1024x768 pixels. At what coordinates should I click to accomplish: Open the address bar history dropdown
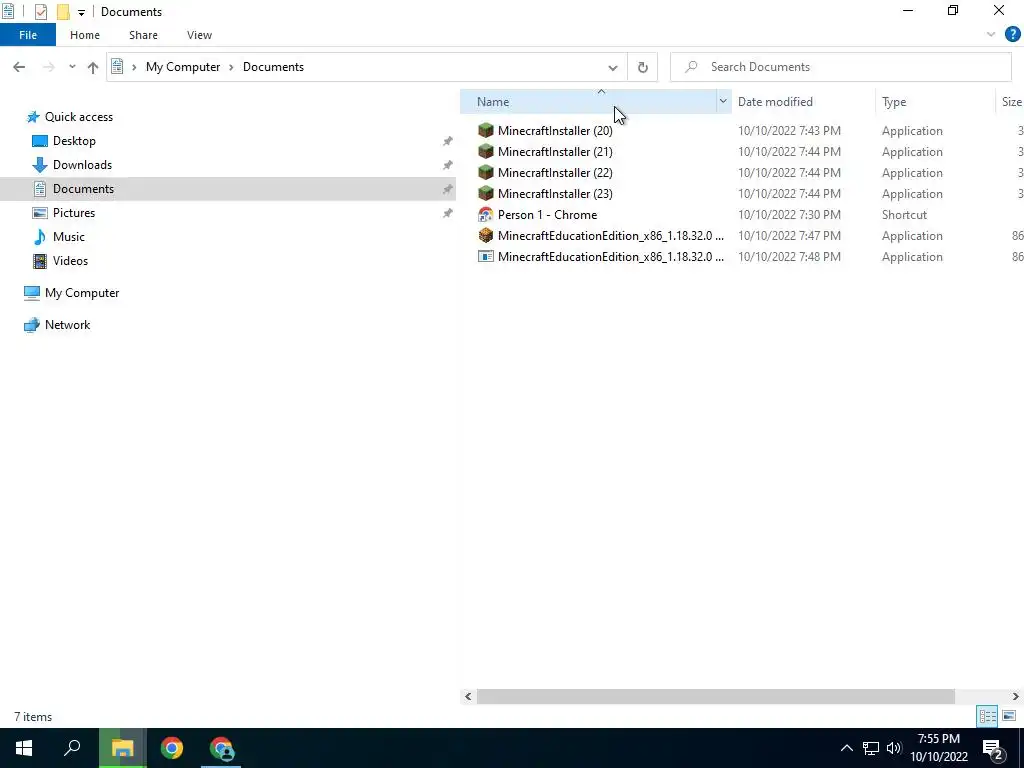pos(613,67)
